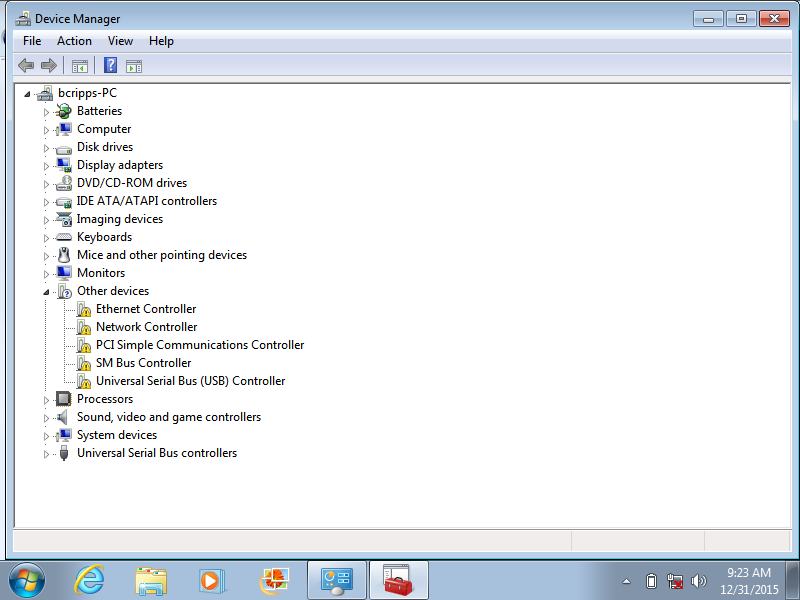Screen dimensions: 800x600
Task: Click the Mice and other pointing devices icon
Action: (x=64, y=255)
